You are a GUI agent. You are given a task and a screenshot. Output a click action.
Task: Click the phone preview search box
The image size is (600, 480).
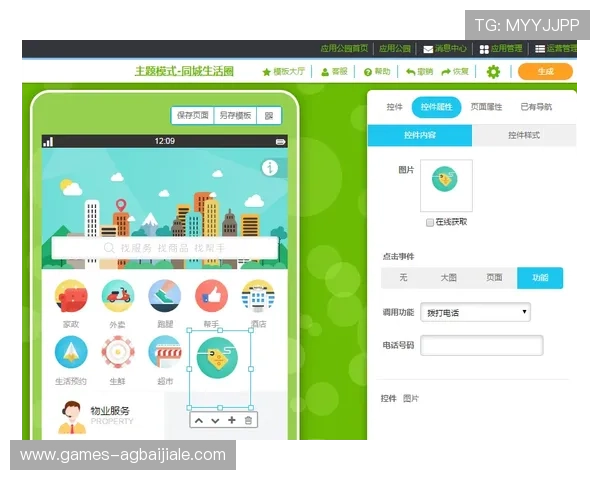[165, 248]
